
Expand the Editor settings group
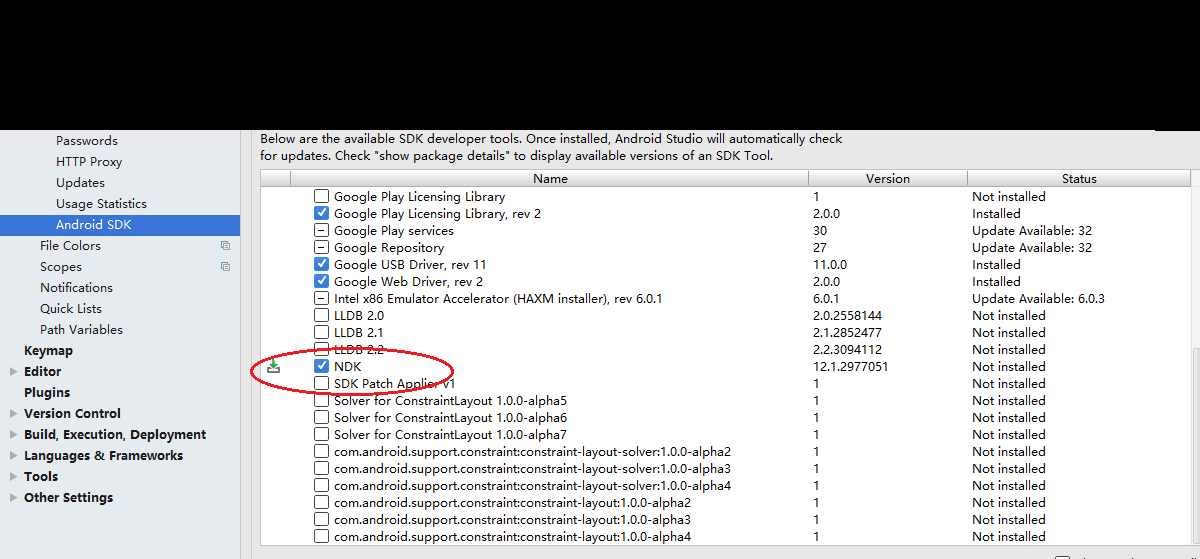[13, 372]
